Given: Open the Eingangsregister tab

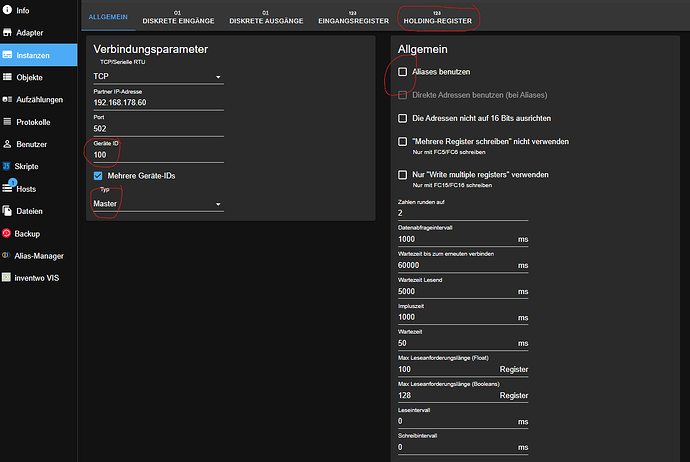Looking at the screenshot, I should point(353,17).
